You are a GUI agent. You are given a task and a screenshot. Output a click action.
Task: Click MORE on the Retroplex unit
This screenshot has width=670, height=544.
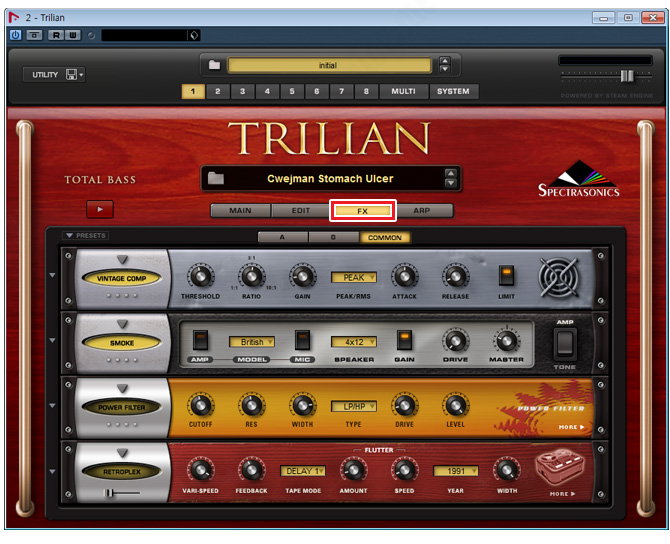[x=562, y=494]
